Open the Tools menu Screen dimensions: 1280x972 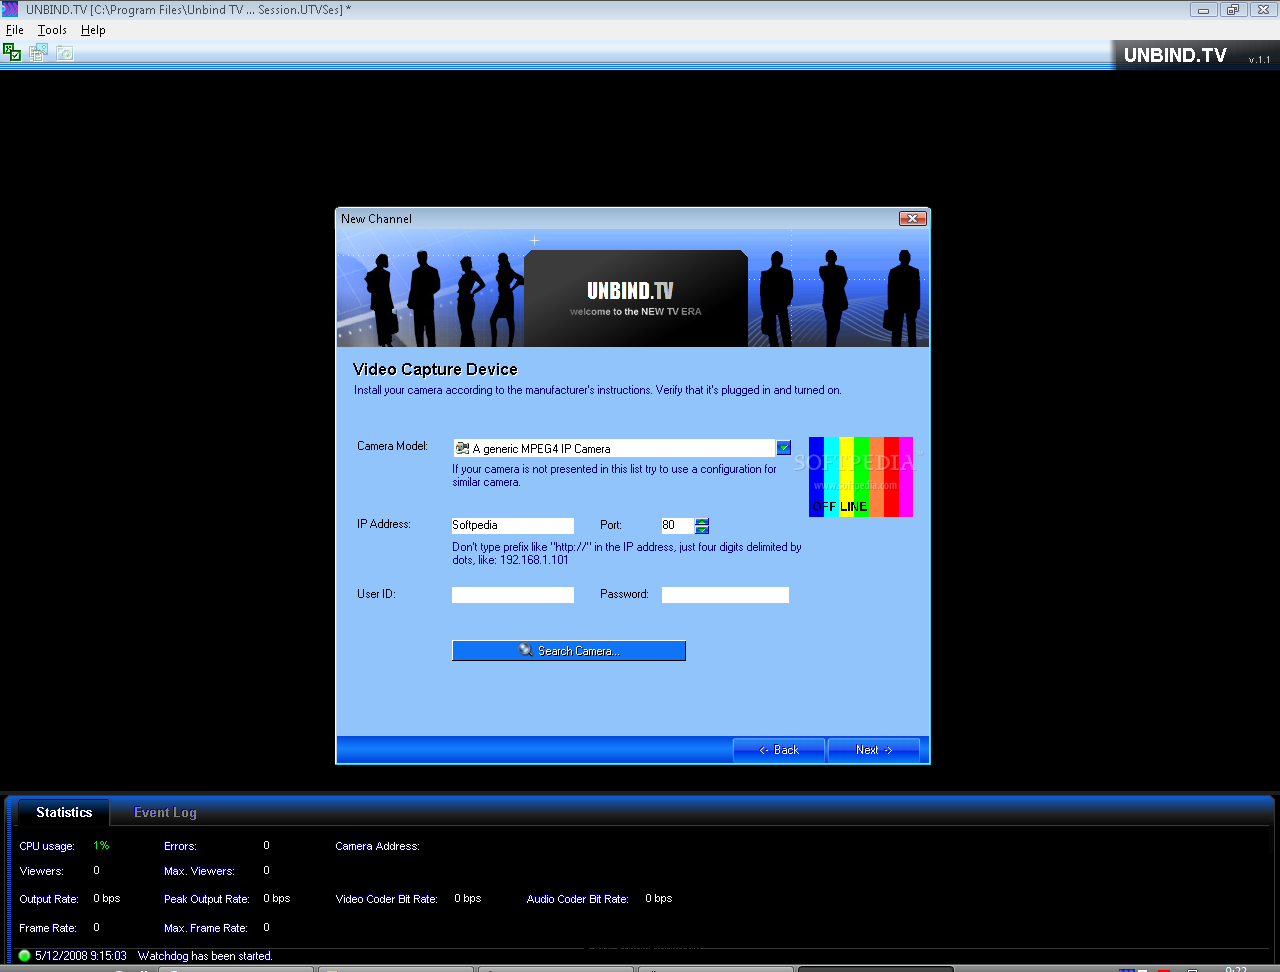(52, 30)
